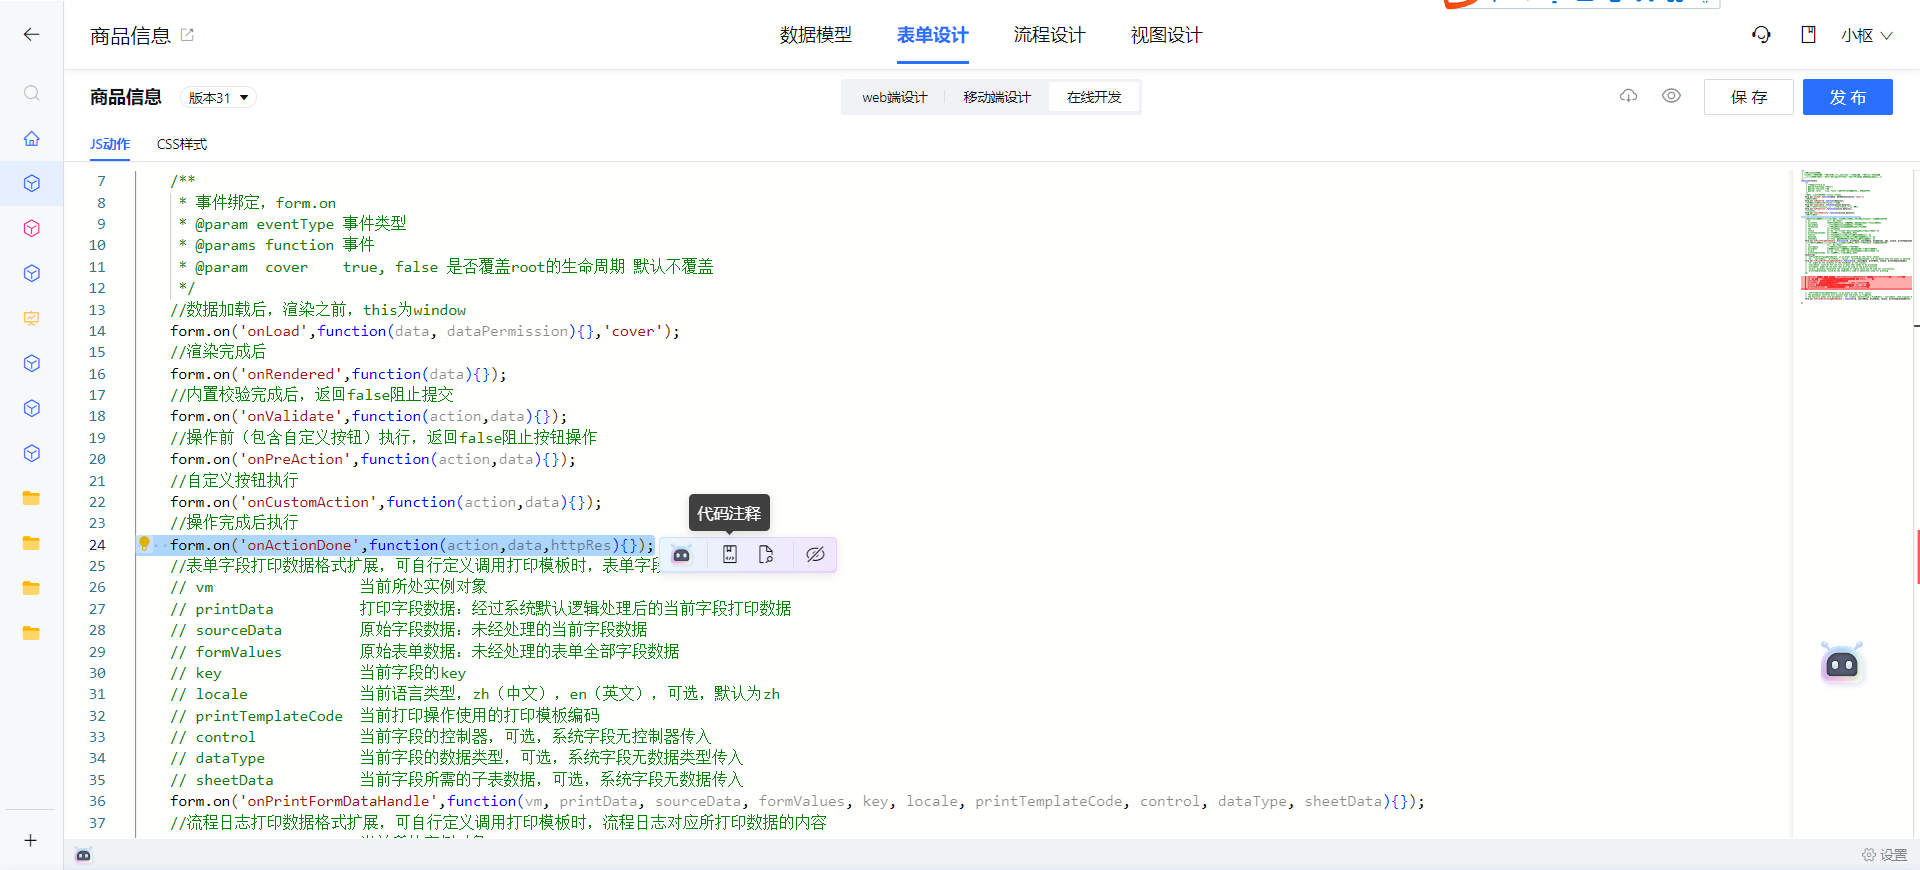Click the 代码注释 code comment icon
1920x870 pixels.
point(730,555)
